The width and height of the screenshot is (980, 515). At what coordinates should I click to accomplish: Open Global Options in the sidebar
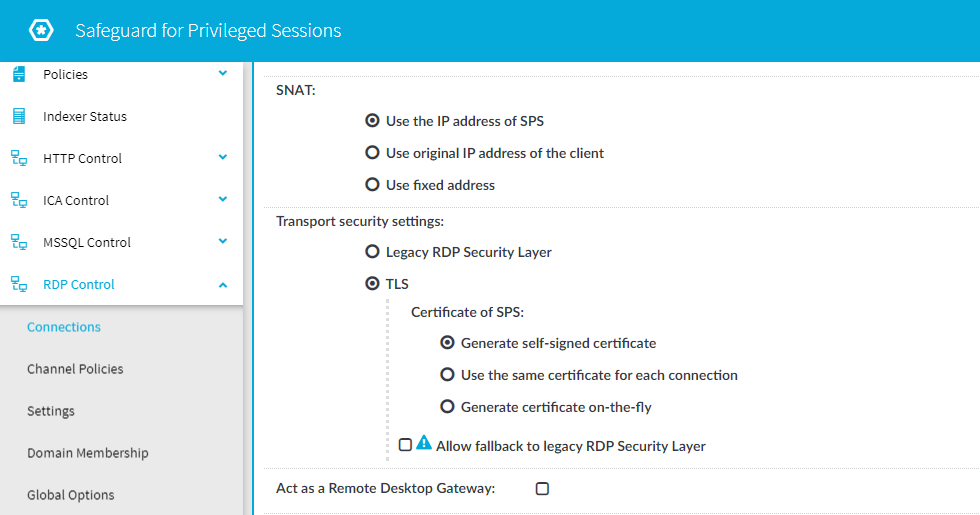click(71, 495)
